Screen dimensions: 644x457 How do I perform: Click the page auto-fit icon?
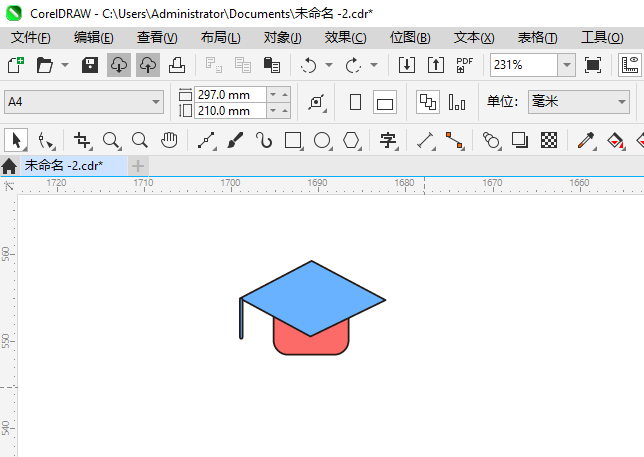[317, 102]
